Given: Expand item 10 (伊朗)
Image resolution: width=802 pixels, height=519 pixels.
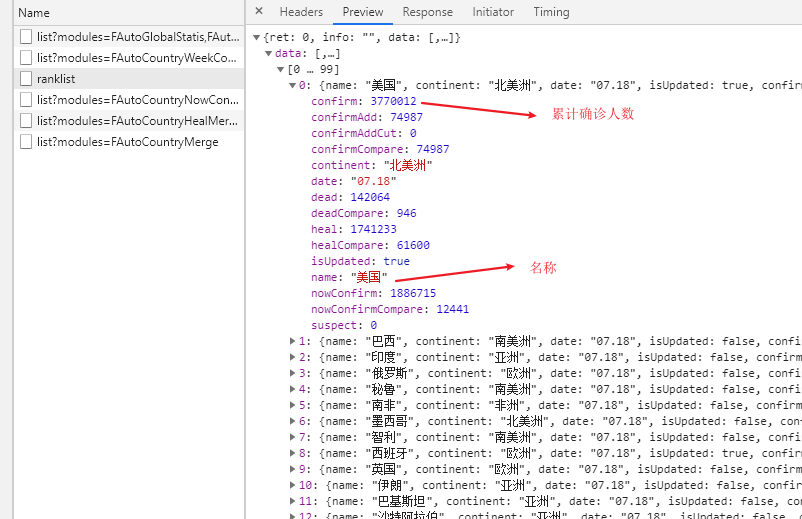Looking at the screenshot, I should pos(293,485).
